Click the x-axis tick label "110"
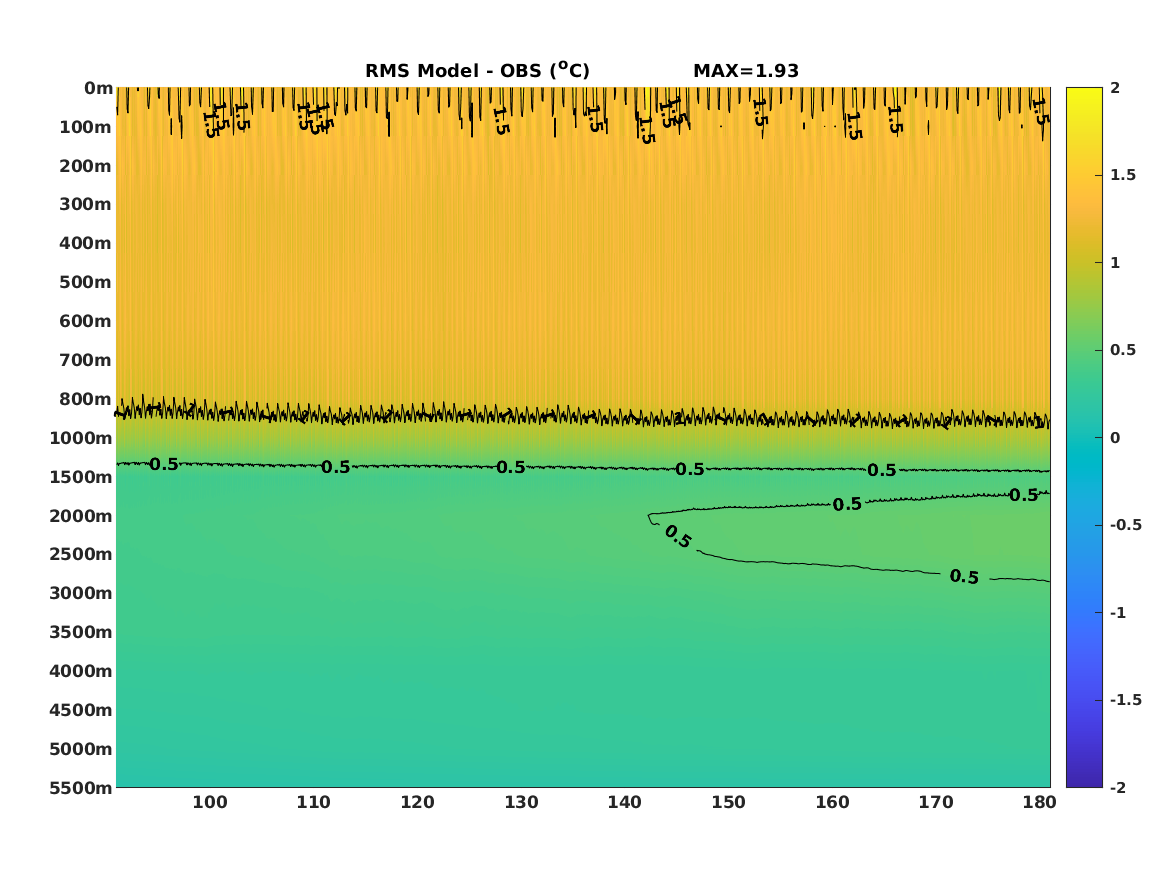The width and height of the screenshot is (1167, 875). [313, 802]
